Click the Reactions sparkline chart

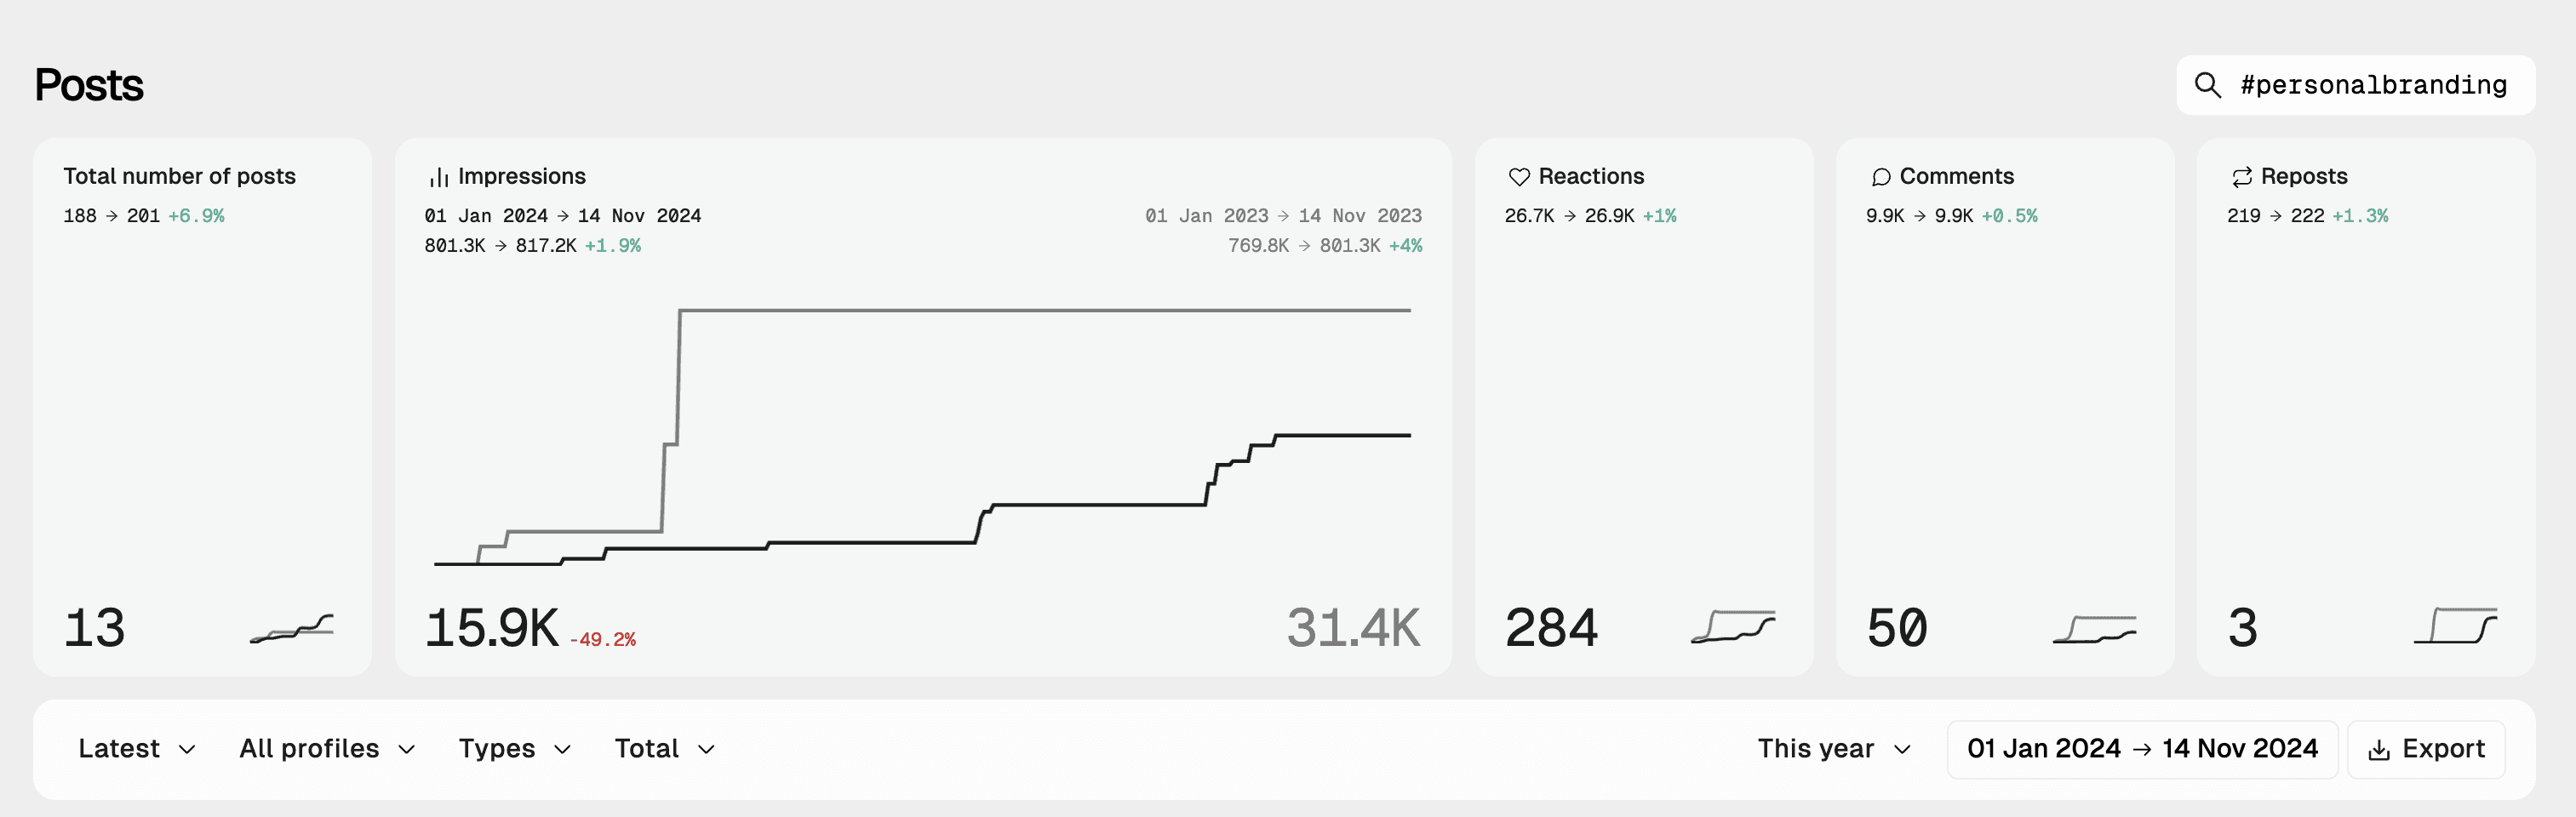point(1733,627)
